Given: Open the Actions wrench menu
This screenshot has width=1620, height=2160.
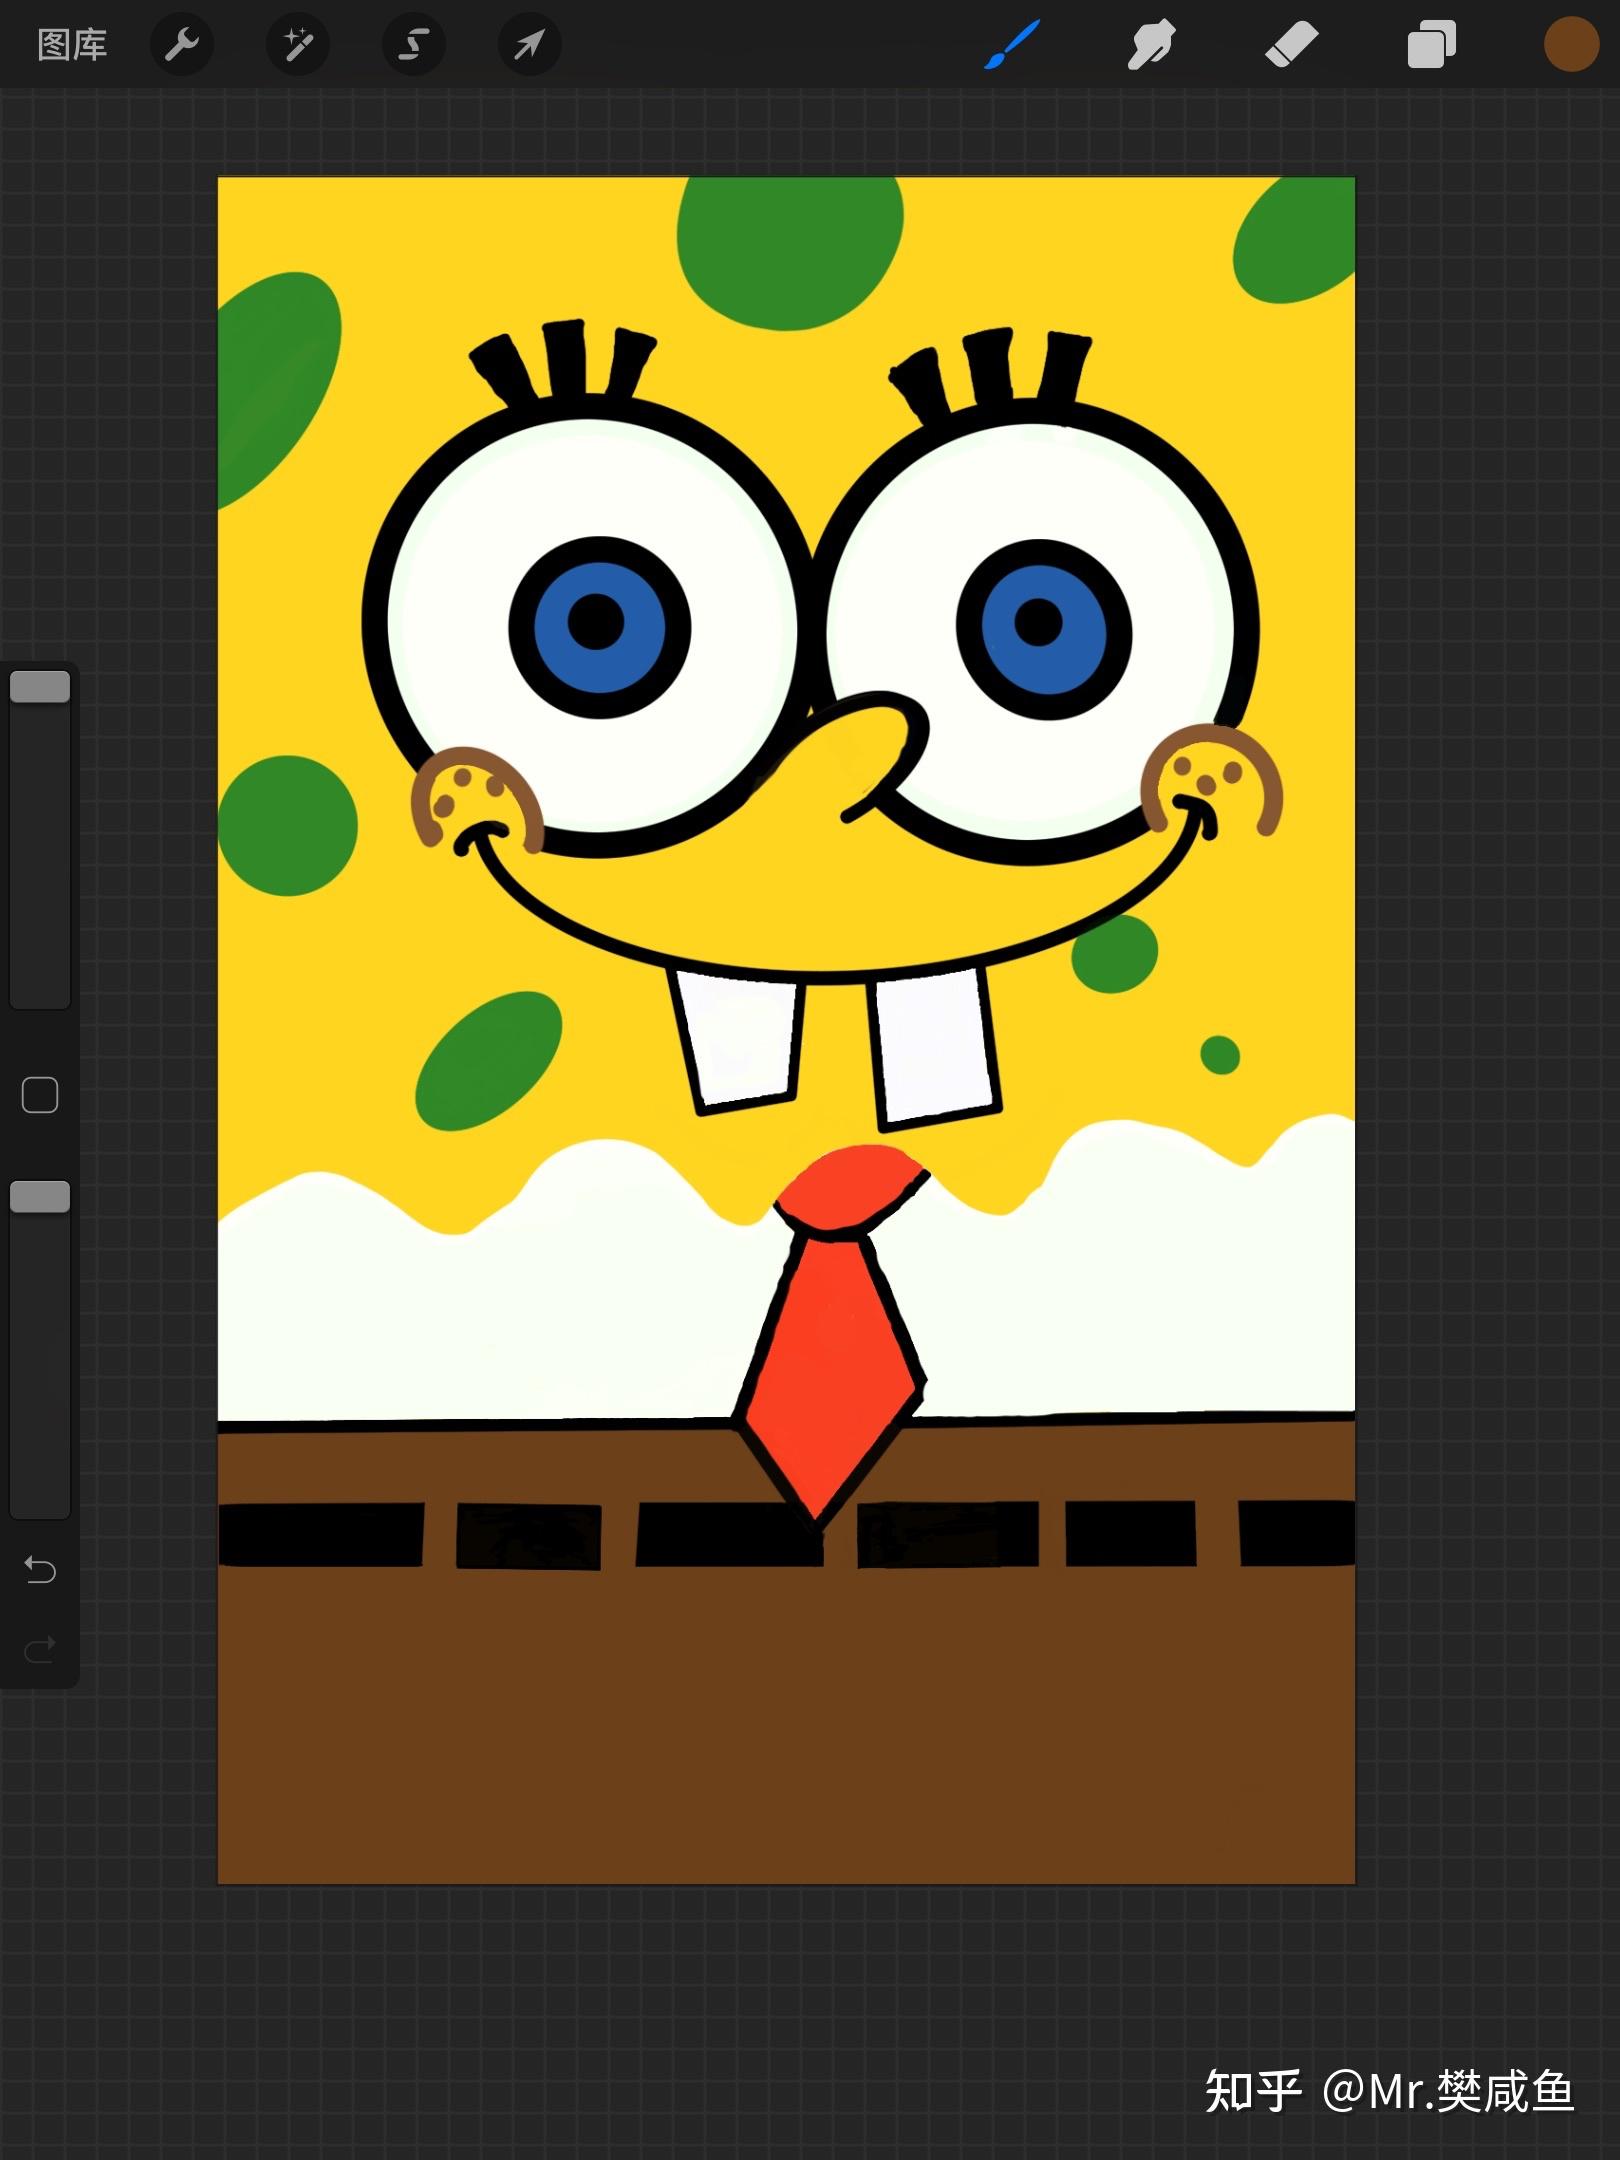Looking at the screenshot, I should pos(182,45).
